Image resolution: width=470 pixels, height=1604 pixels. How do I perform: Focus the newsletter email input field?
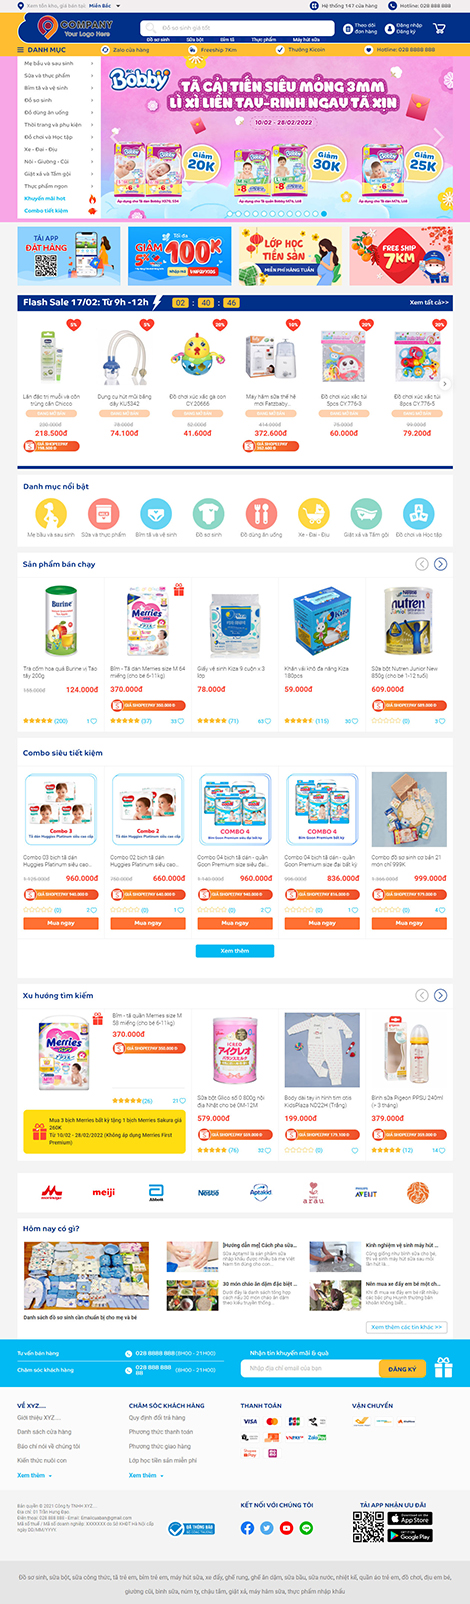[x=310, y=1368]
